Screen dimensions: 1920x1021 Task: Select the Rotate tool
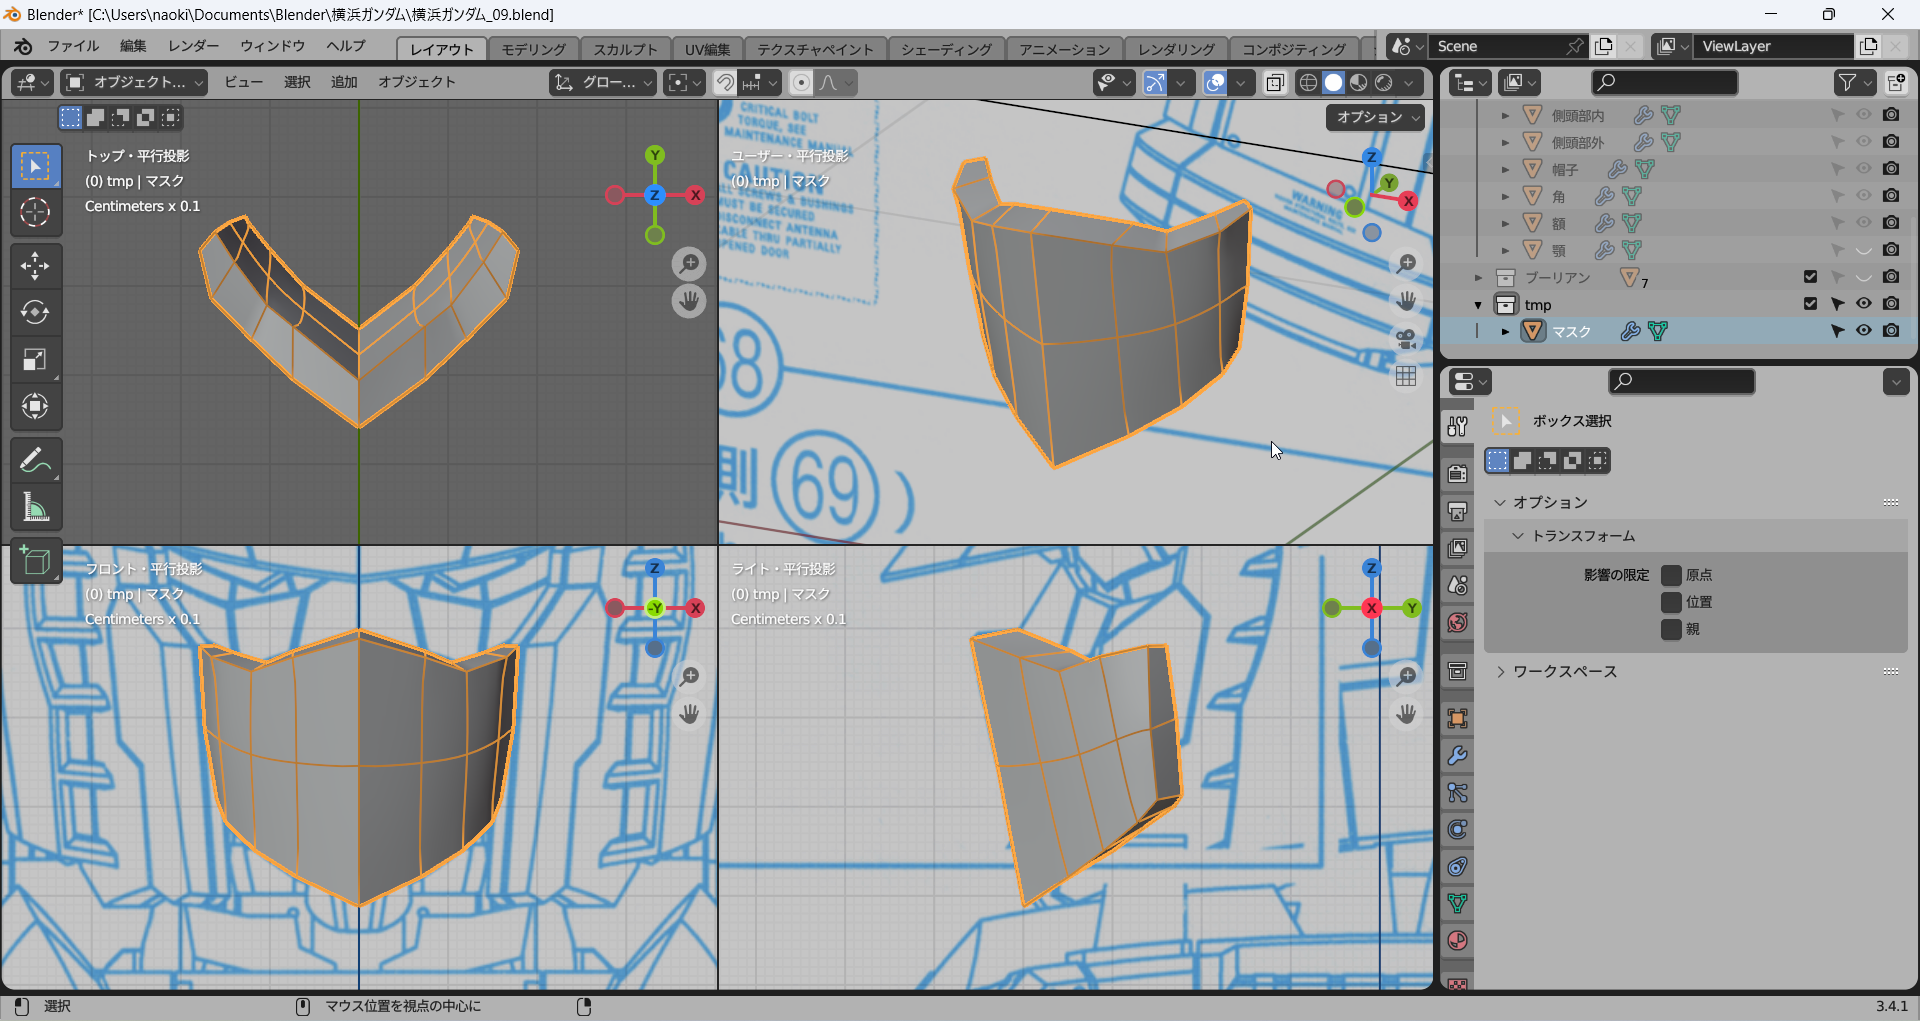pos(35,313)
